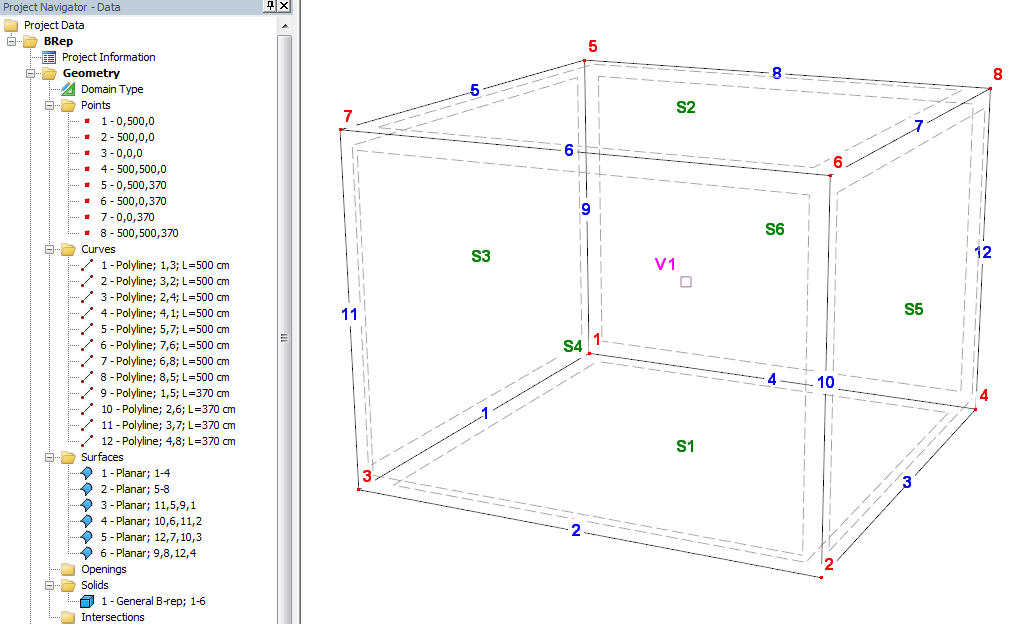Click surface label S3 in the 3D view
This screenshot has height=627, width=1029.
click(x=481, y=256)
